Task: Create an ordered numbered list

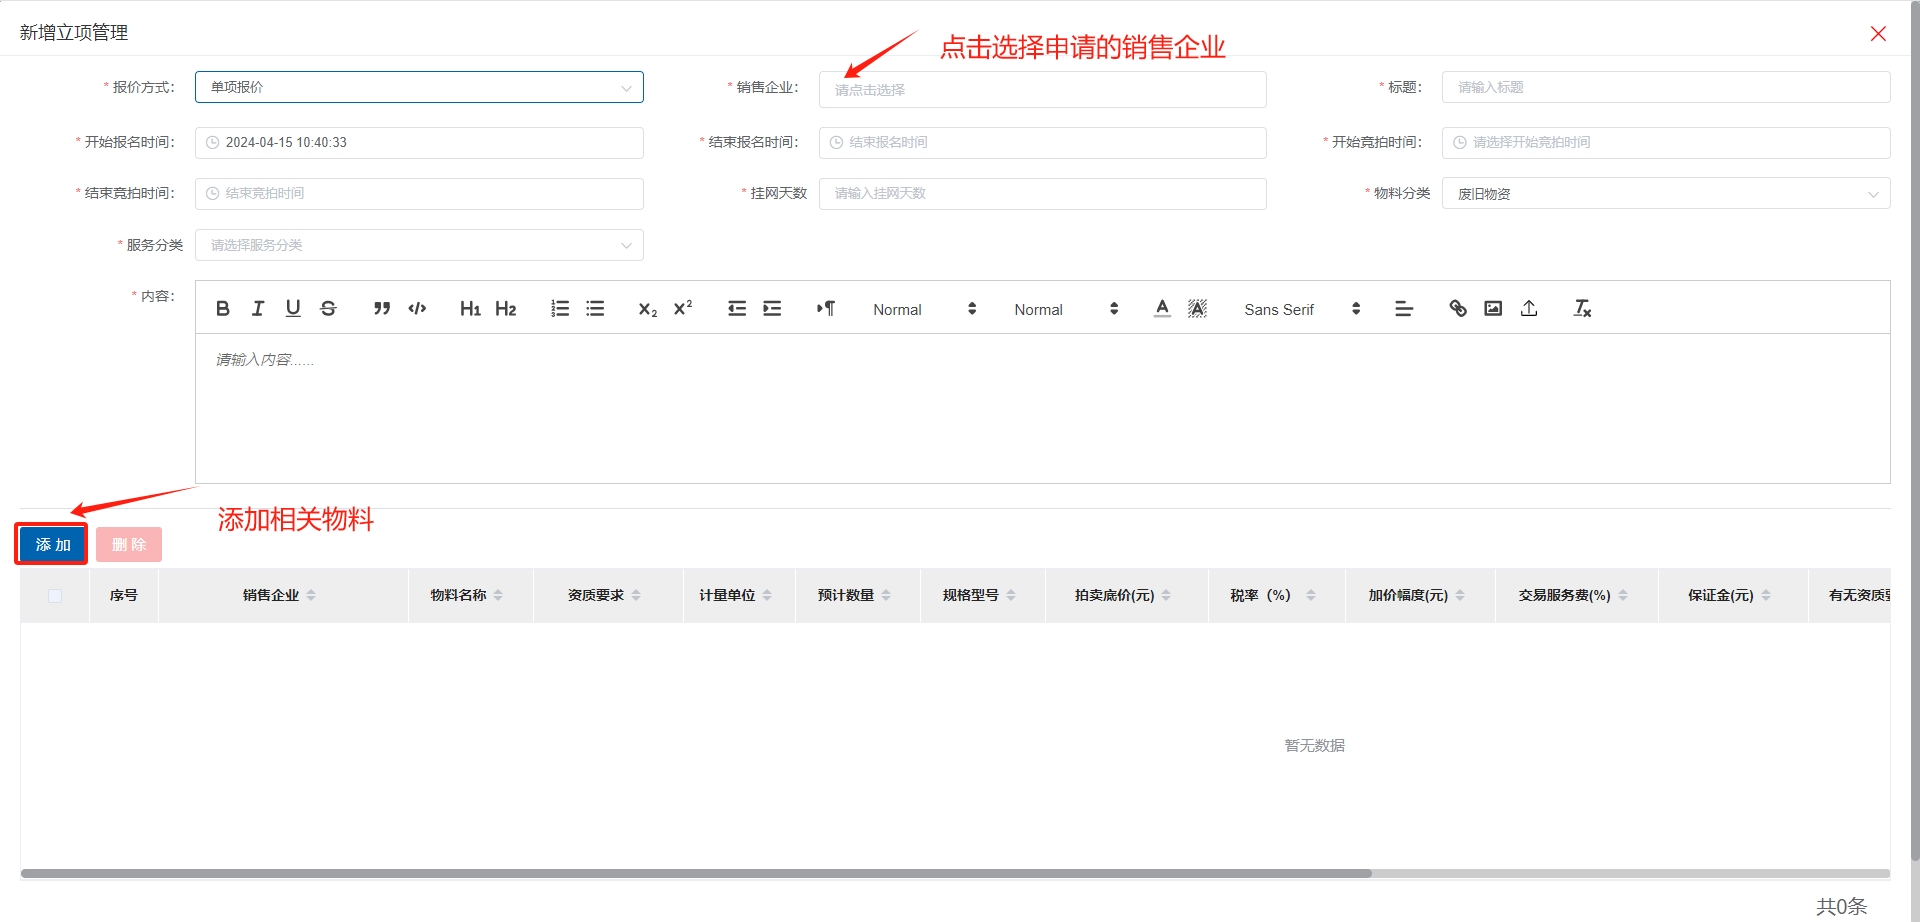Action: [560, 309]
